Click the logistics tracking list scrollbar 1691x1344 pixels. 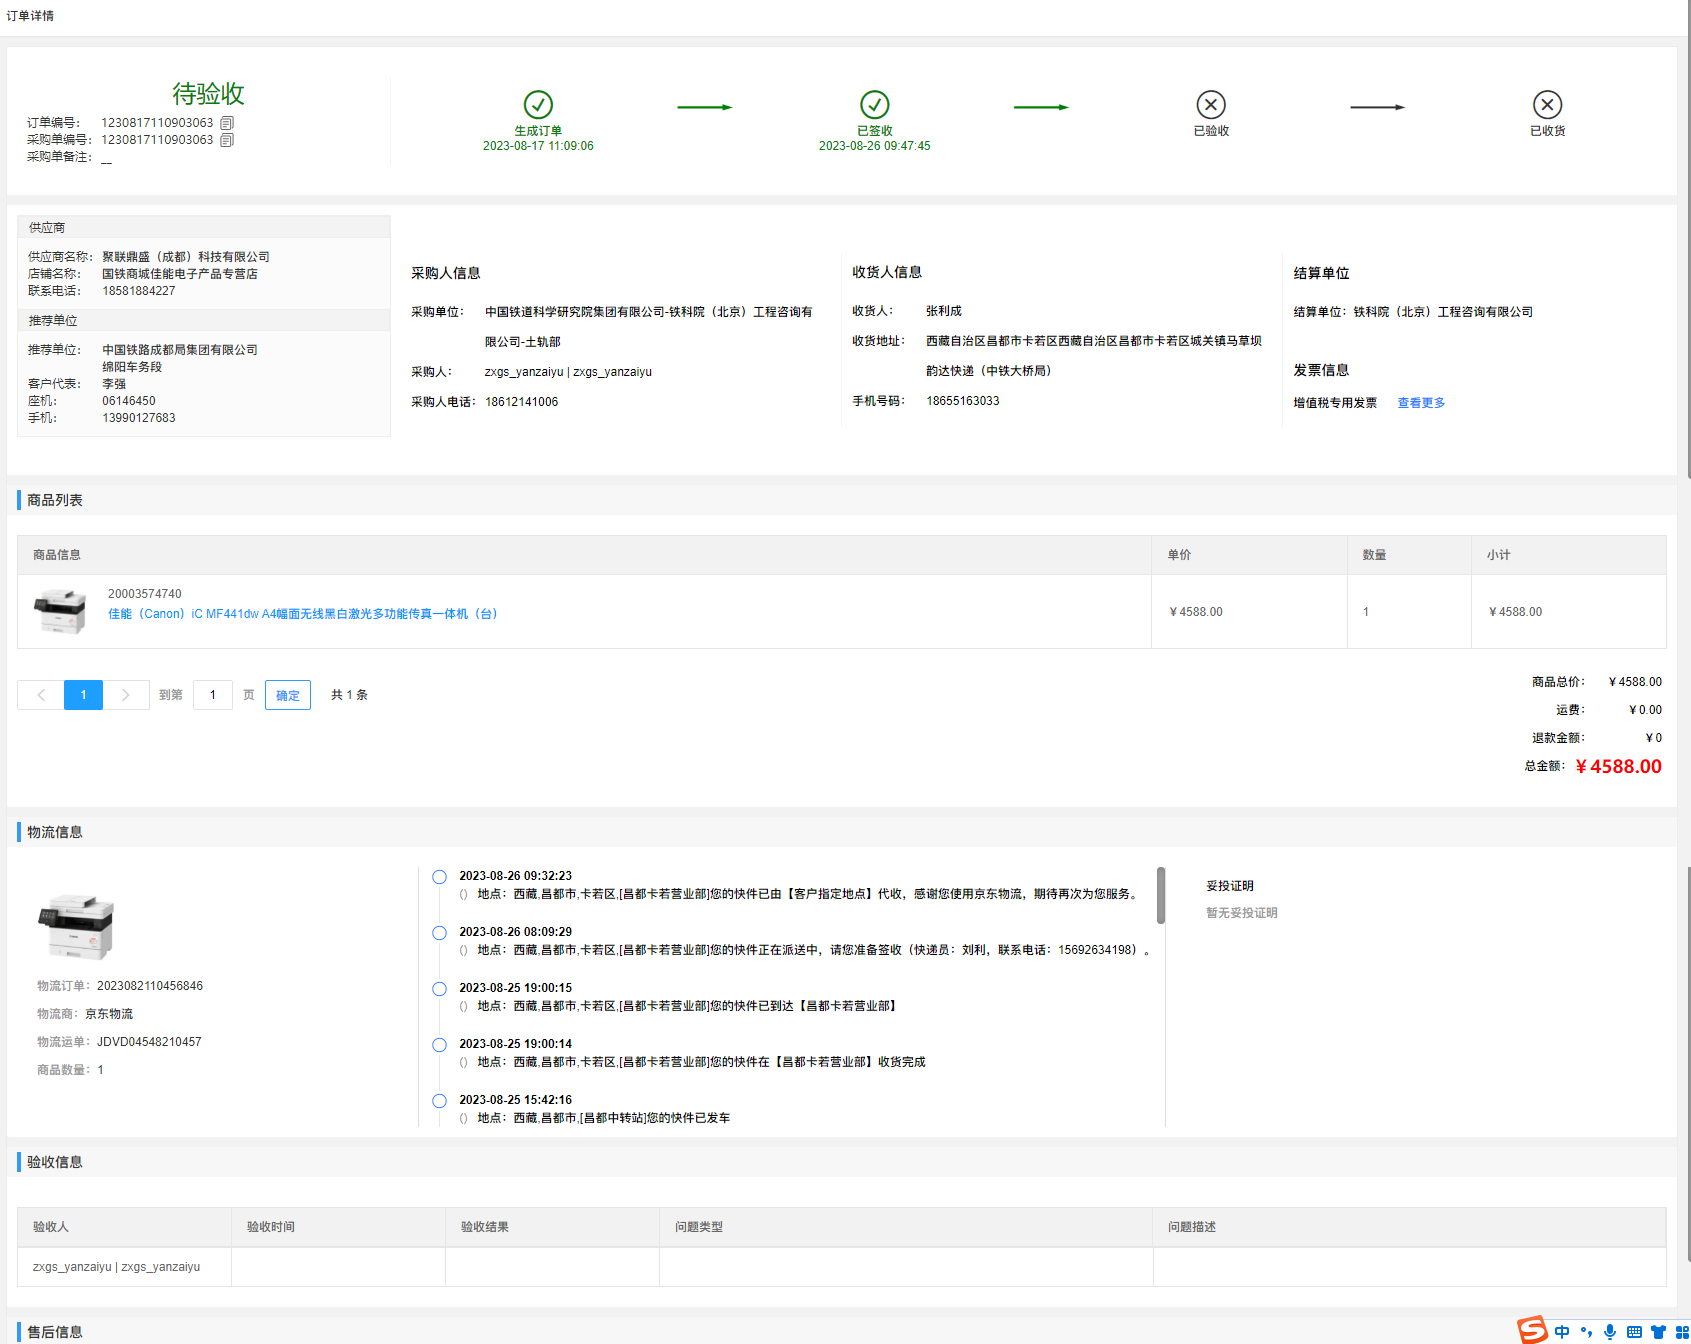point(1161,895)
